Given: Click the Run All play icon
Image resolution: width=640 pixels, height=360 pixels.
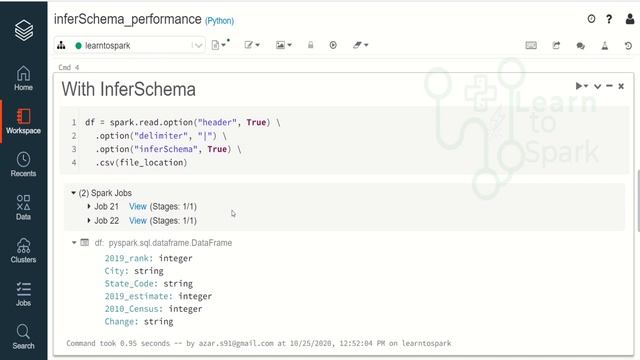Looking at the screenshot, I should click(333, 45).
